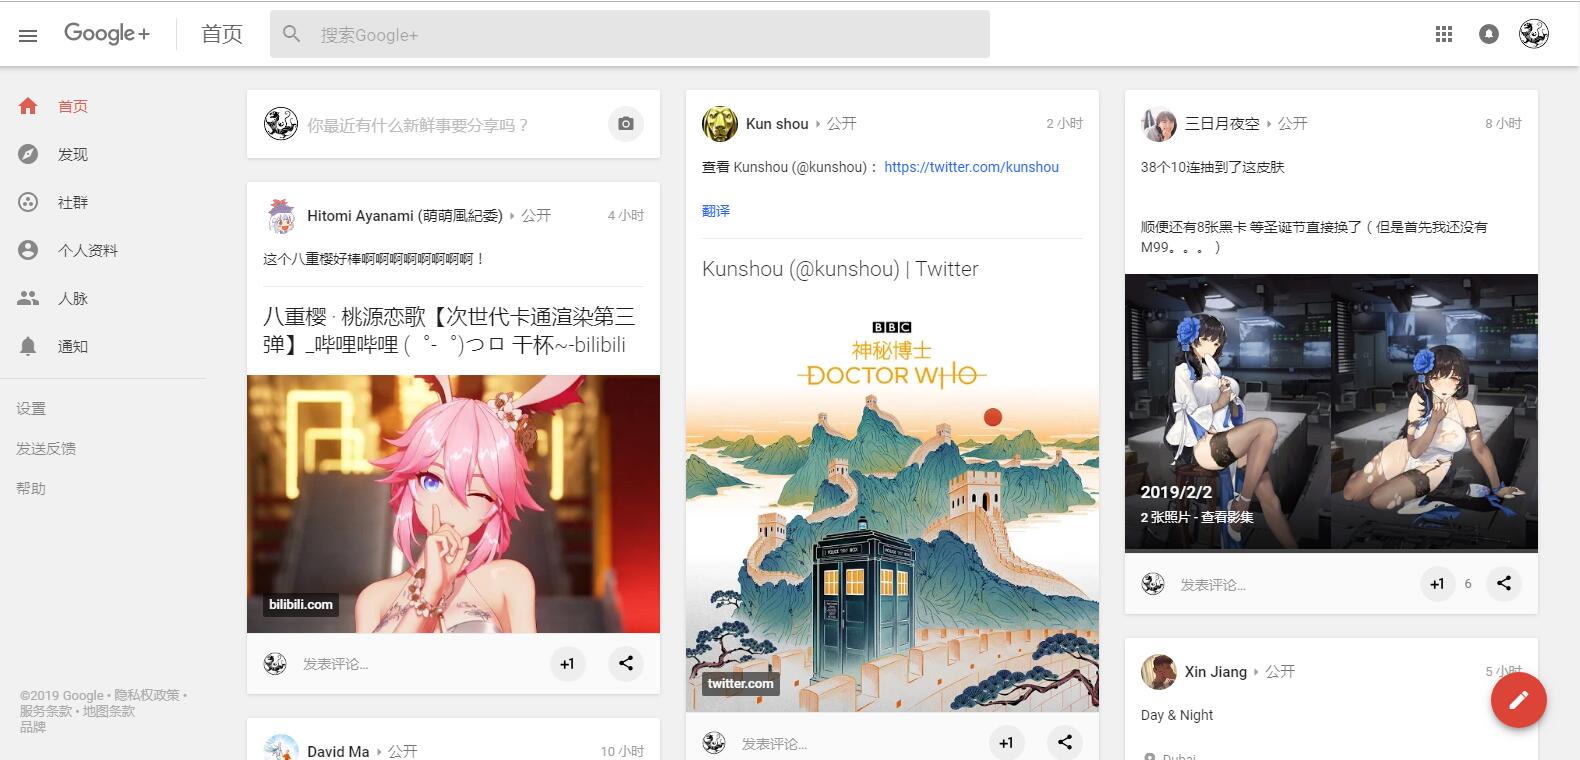Select 个人资料 in the sidebar
The image size is (1580, 760).
(x=88, y=250)
